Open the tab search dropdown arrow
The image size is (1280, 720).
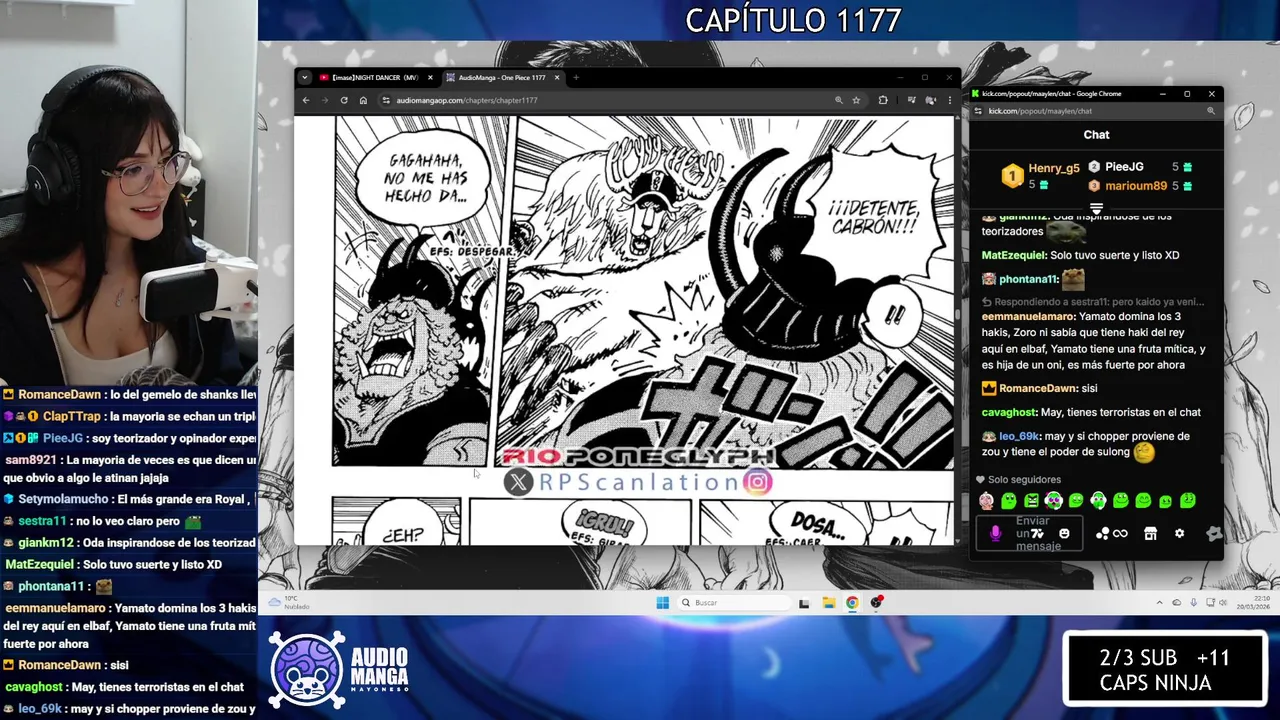[x=305, y=77]
